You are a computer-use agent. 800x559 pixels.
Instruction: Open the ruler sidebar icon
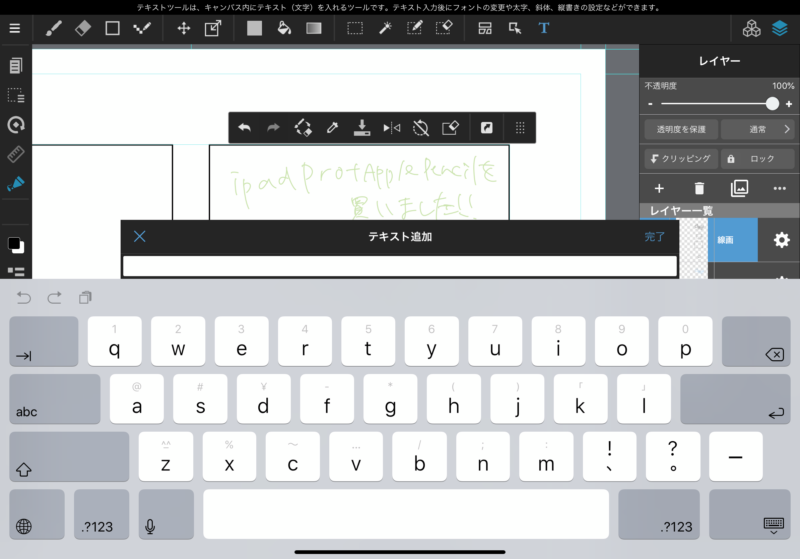[16, 154]
